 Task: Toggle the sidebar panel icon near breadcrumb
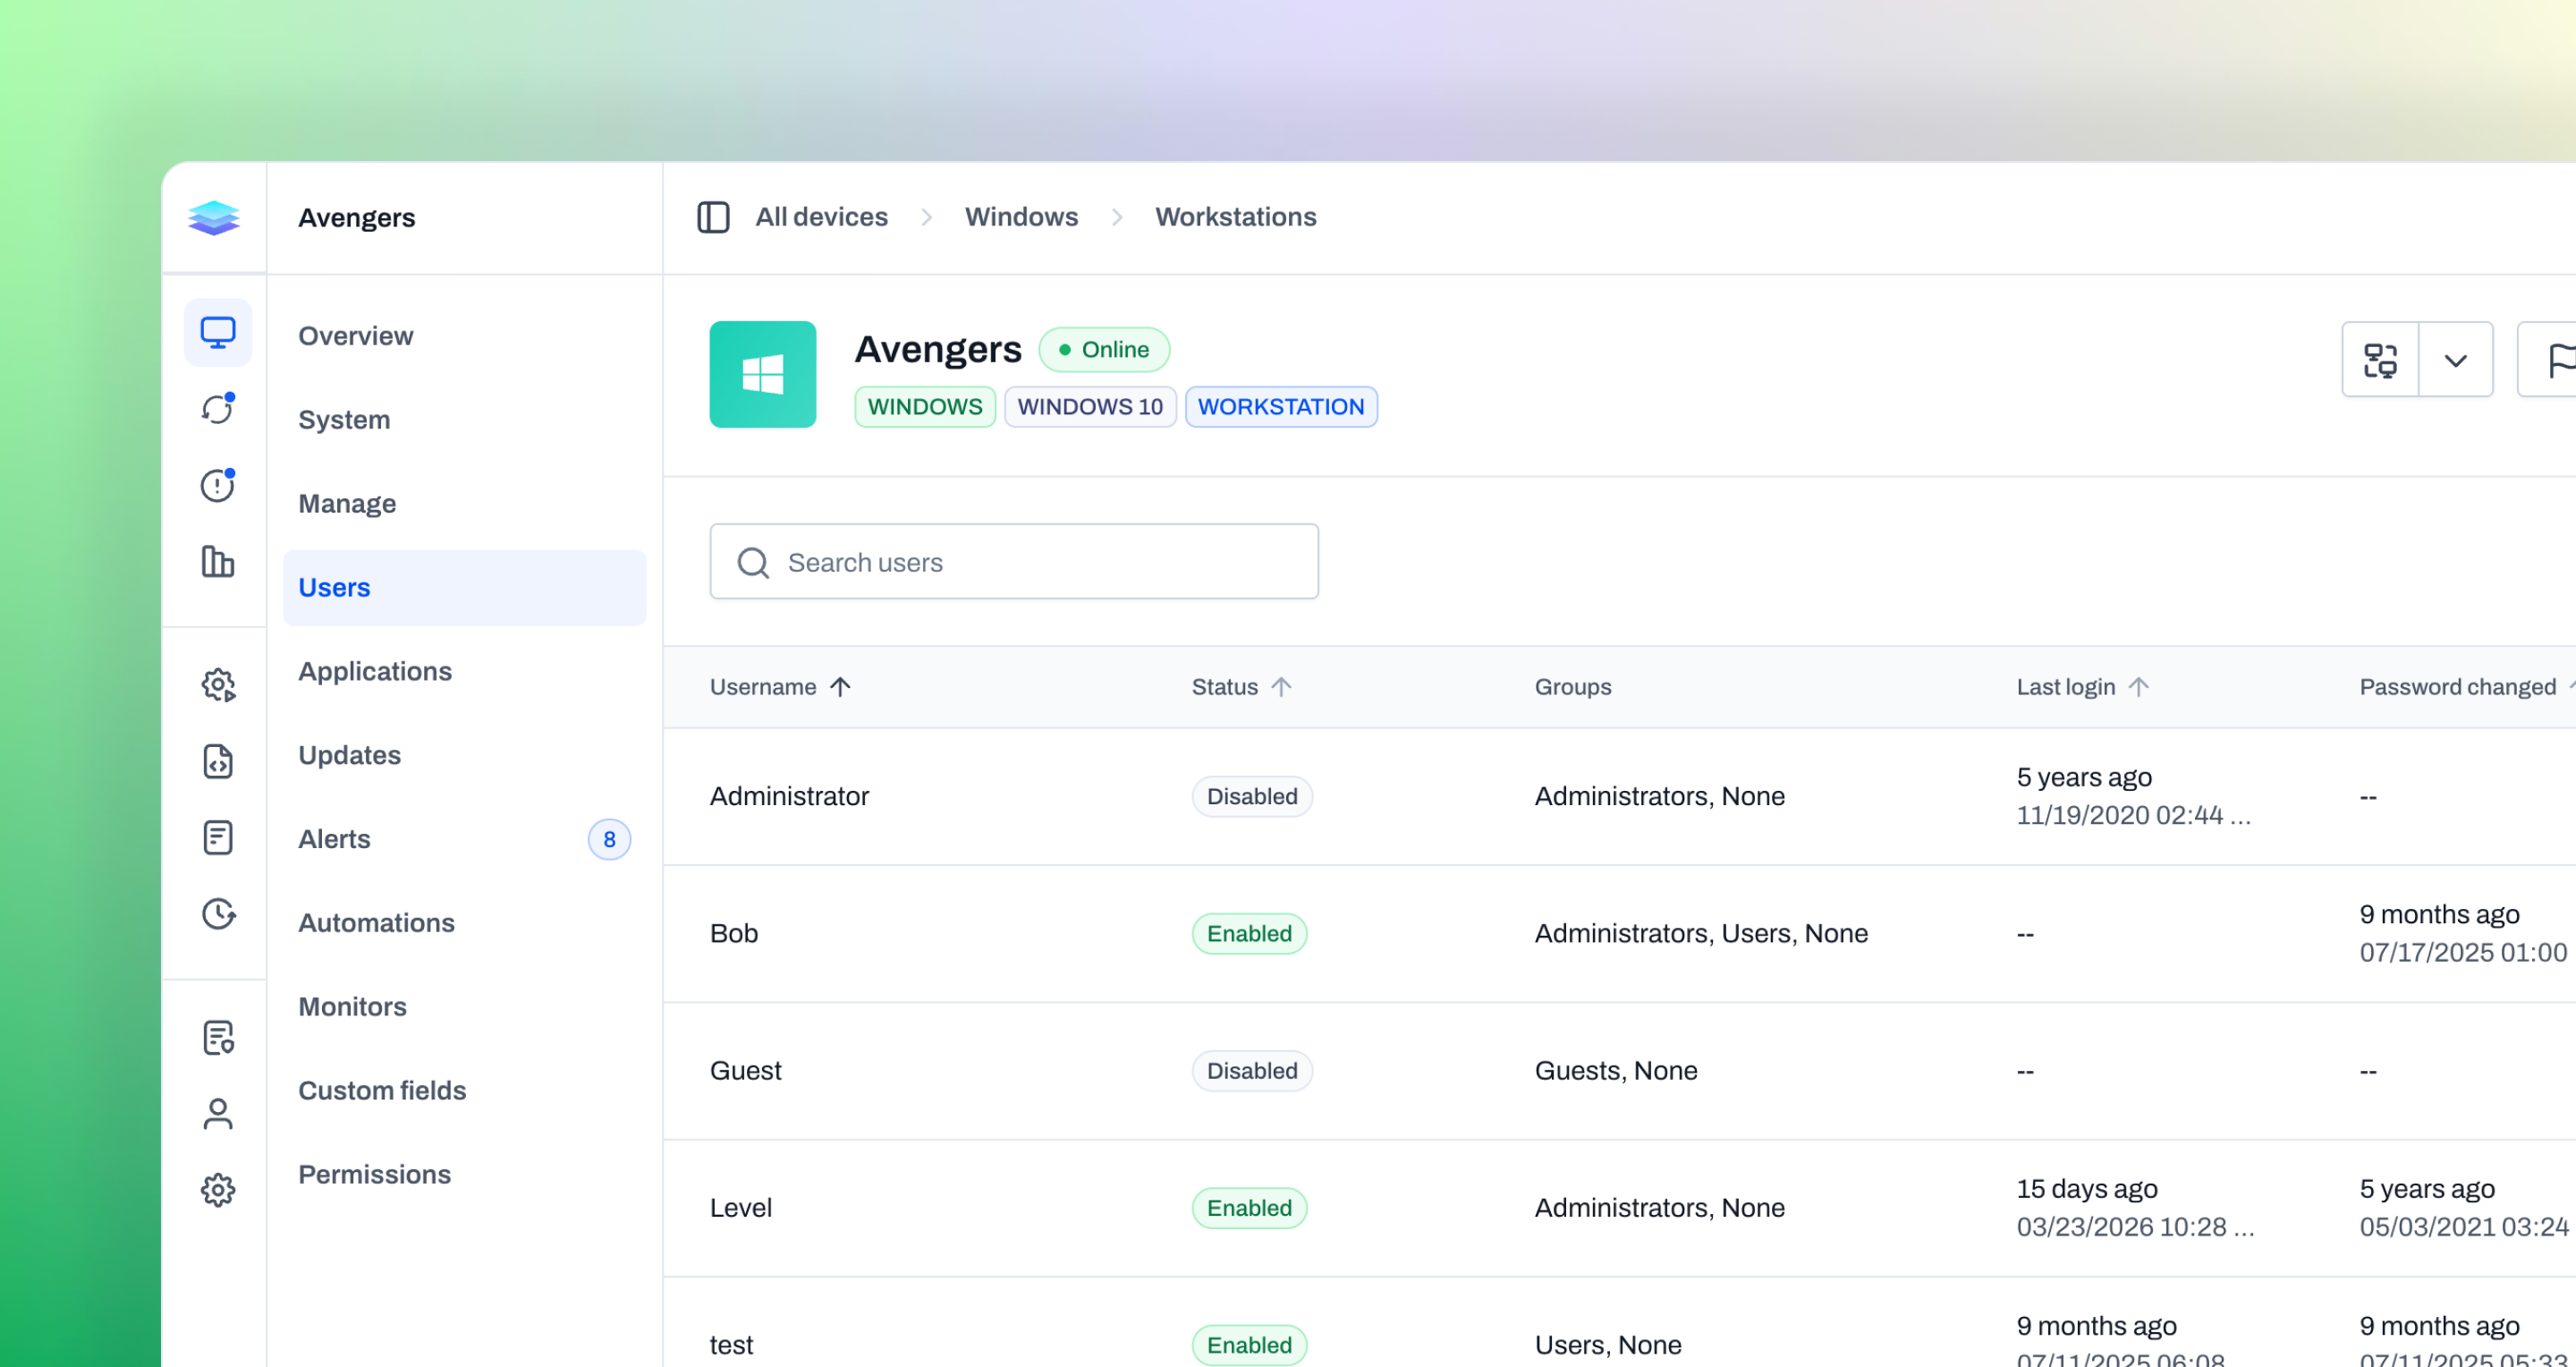713,217
